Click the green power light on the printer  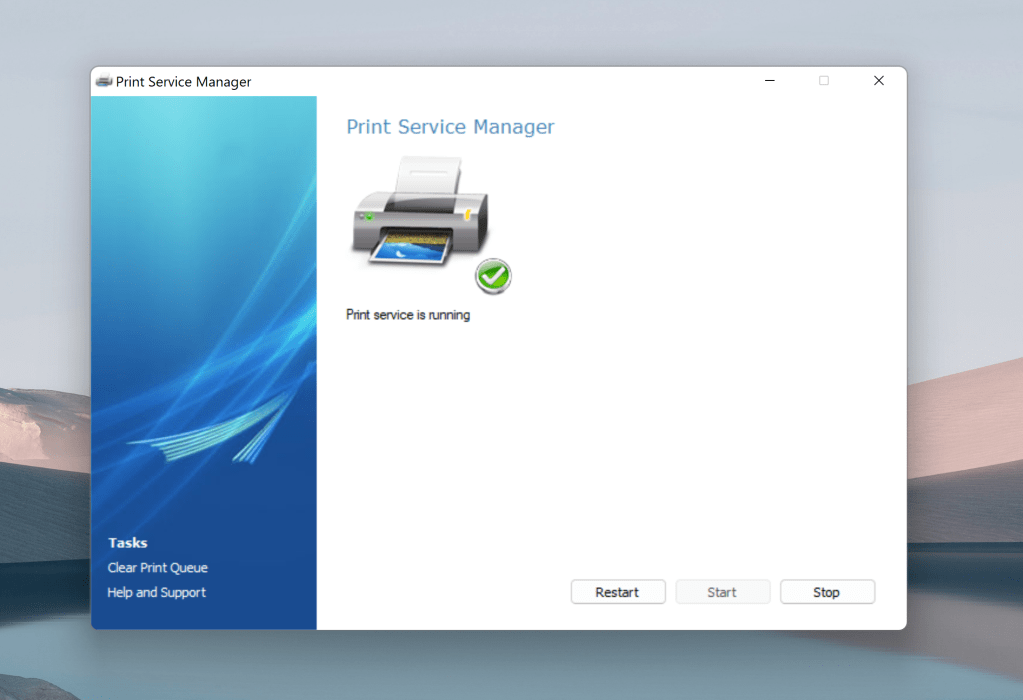[x=369, y=216]
